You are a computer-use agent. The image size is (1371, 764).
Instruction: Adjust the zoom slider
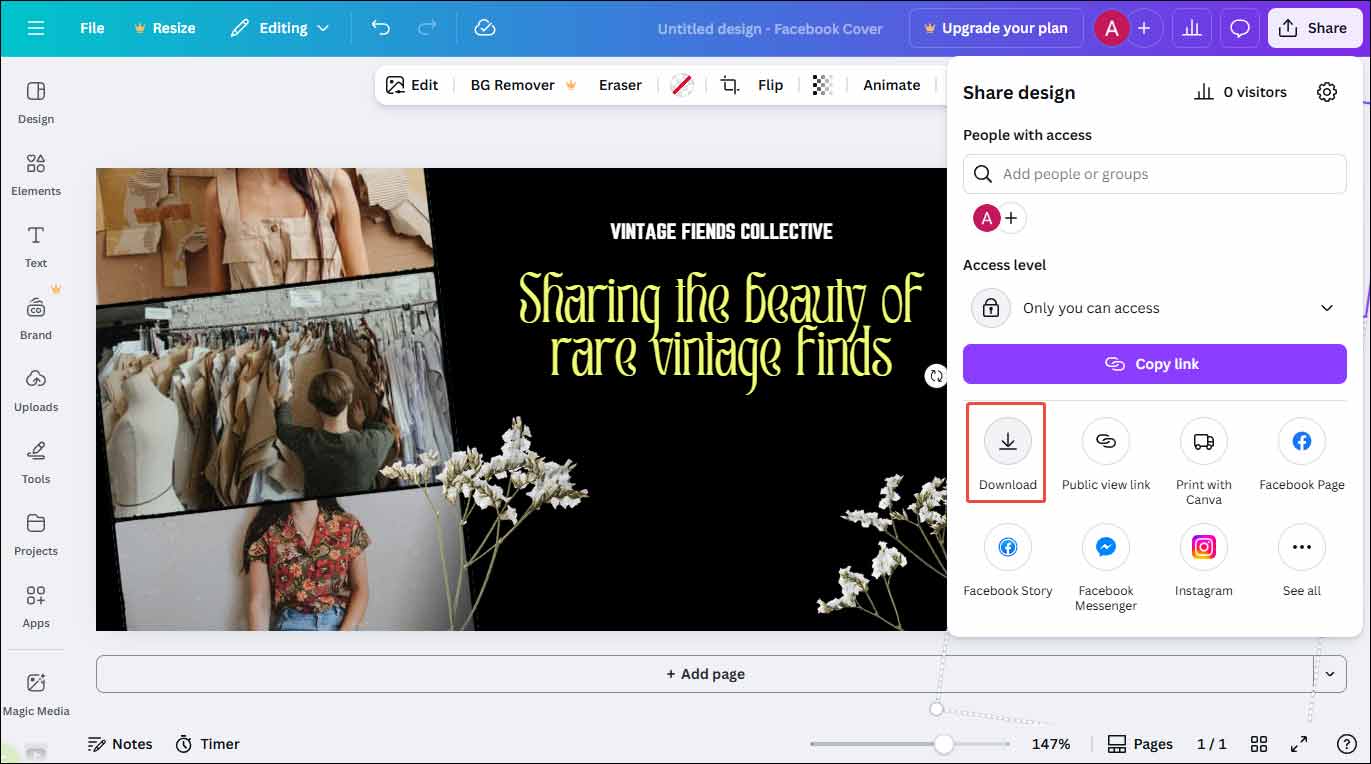(945, 743)
